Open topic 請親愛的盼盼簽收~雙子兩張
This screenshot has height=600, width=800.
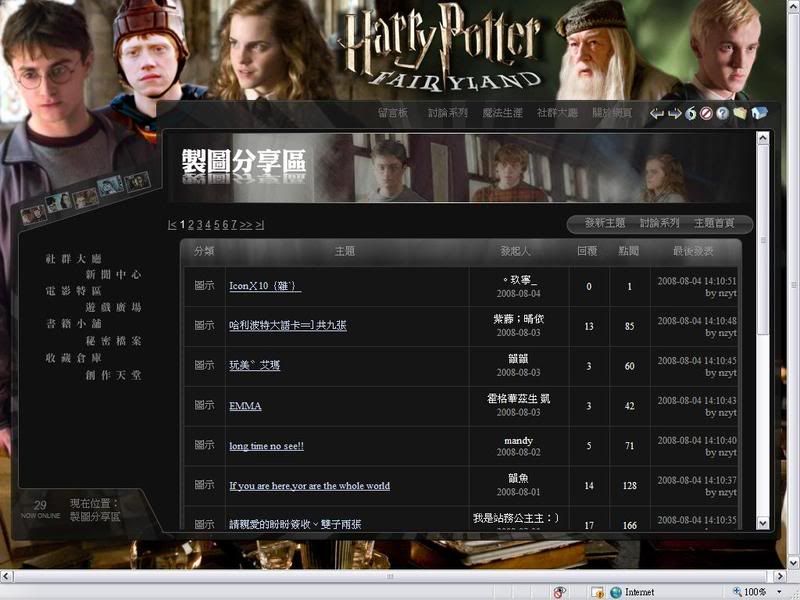[295, 524]
